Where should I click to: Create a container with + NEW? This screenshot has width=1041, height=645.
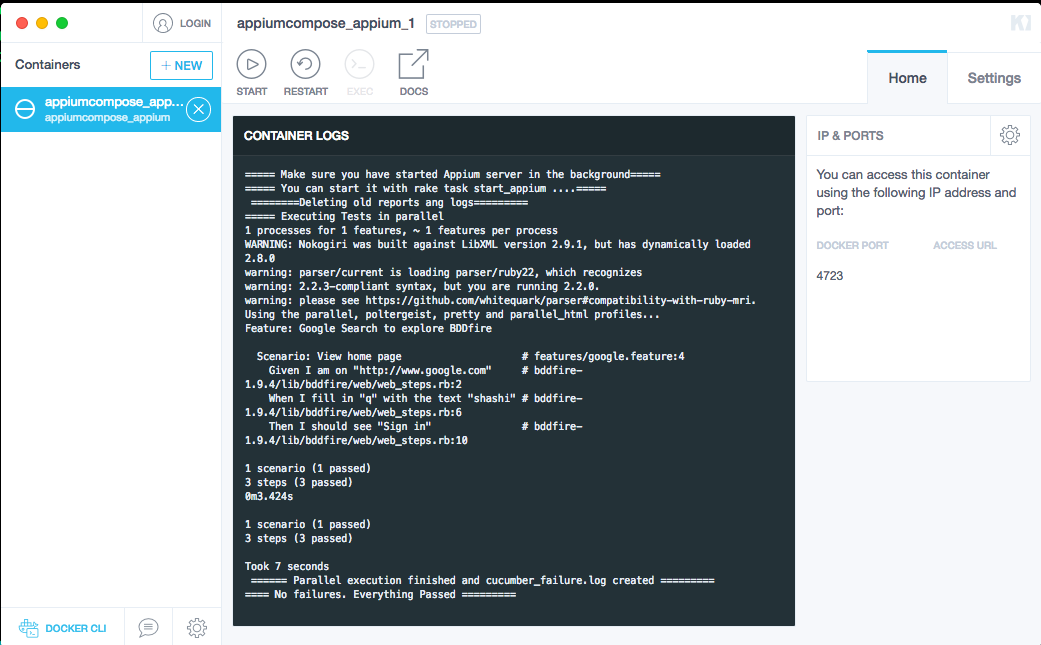tap(181, 65)
